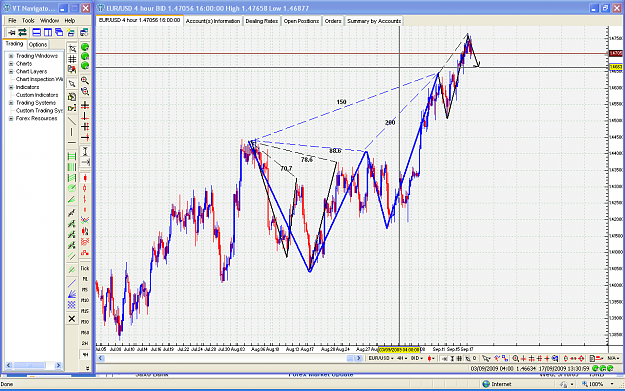Select the Tick timeframe button
Screen dimensions: 625x391
pyautogui.click(x=85, y=268)
